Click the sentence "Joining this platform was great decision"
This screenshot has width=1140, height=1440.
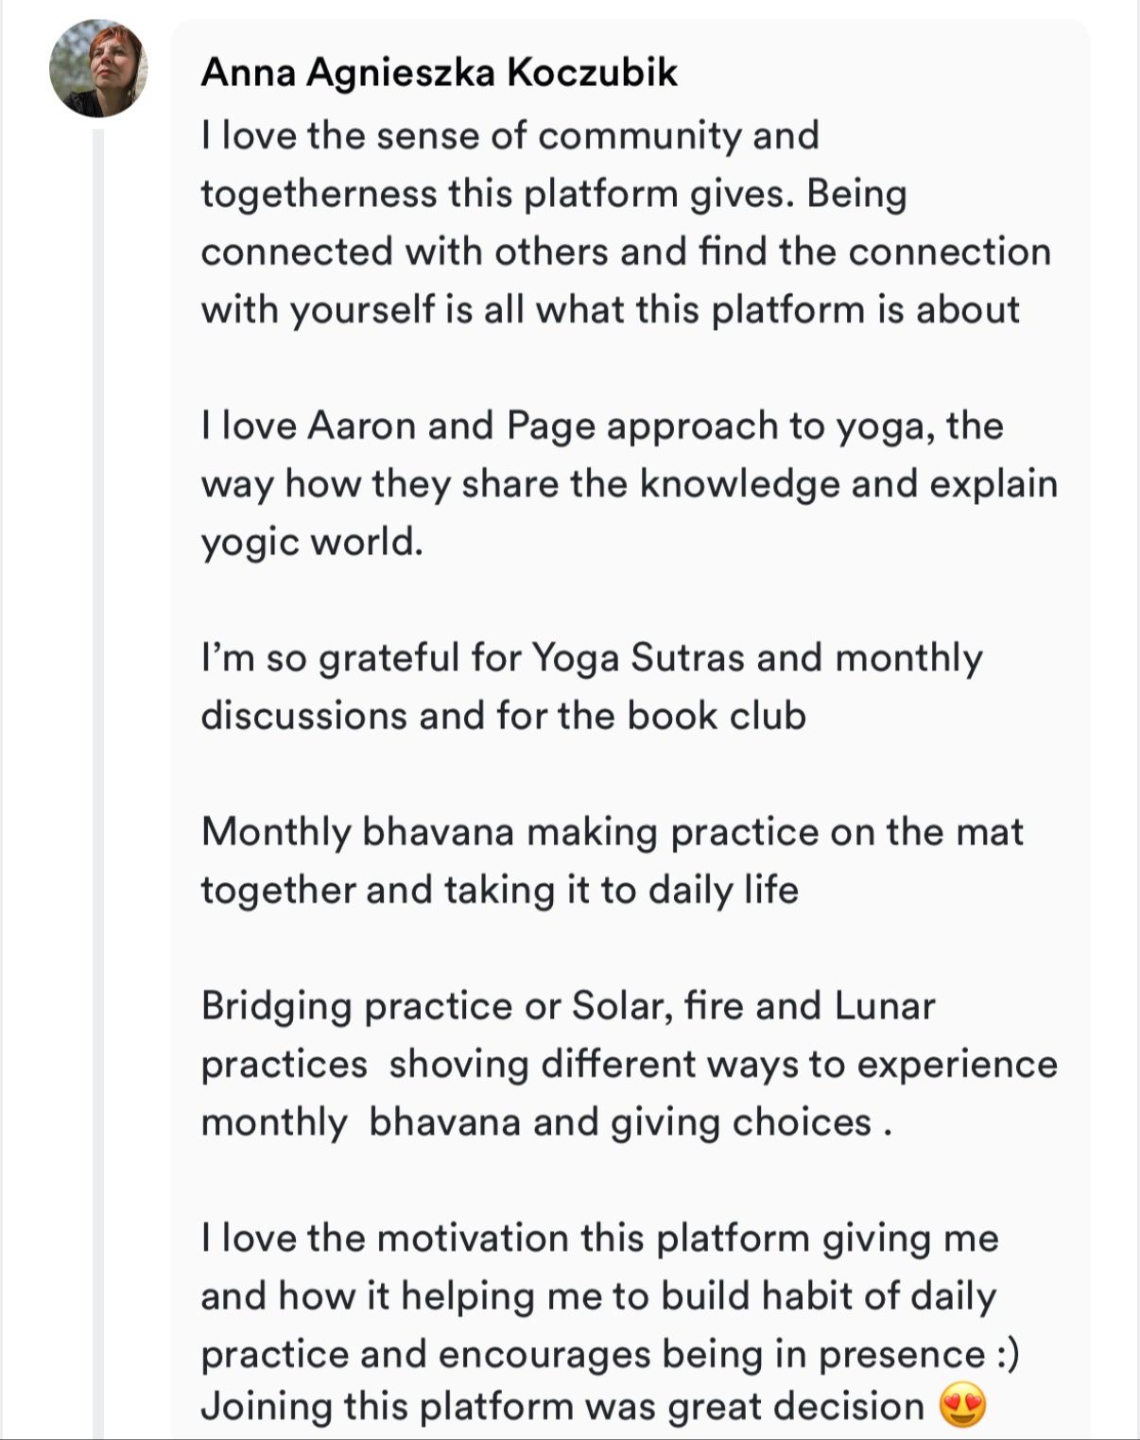coord(562,1407)
